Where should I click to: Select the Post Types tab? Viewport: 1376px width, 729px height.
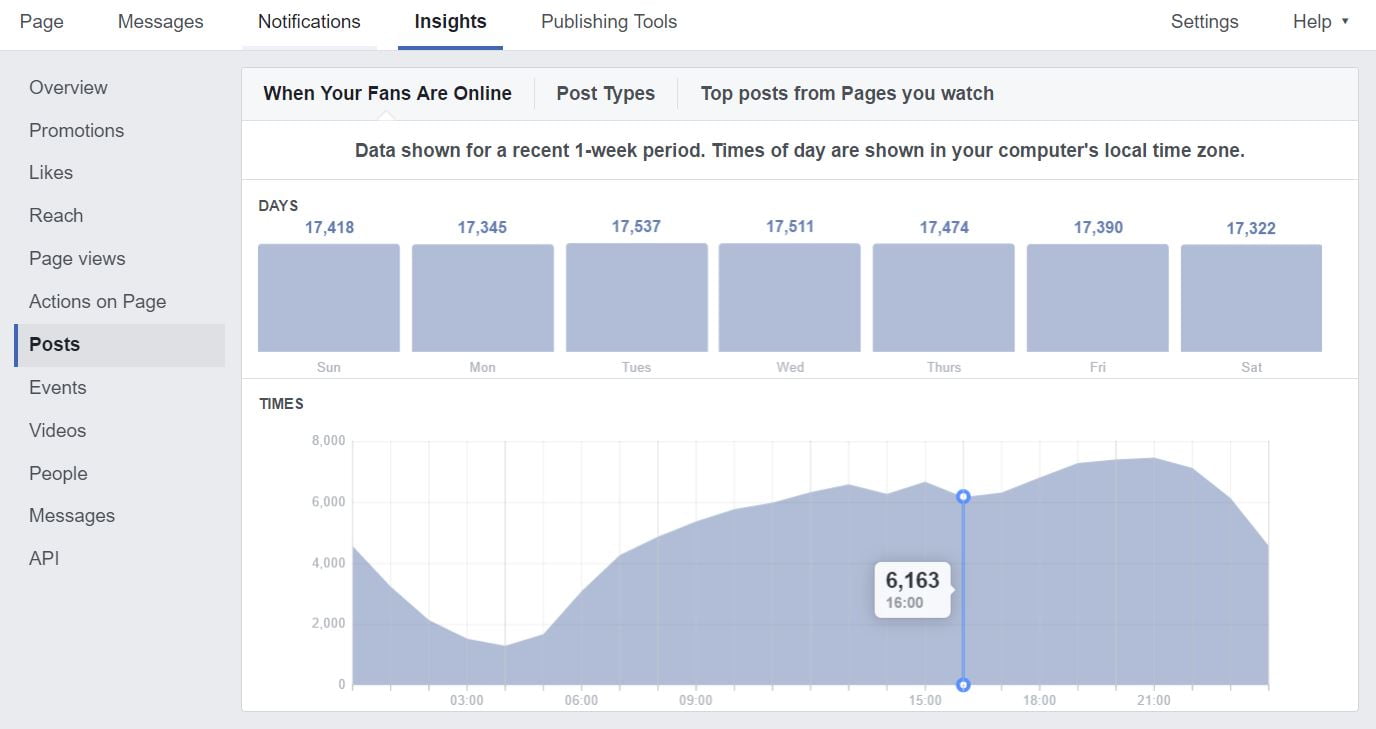[x=605, y=94]
